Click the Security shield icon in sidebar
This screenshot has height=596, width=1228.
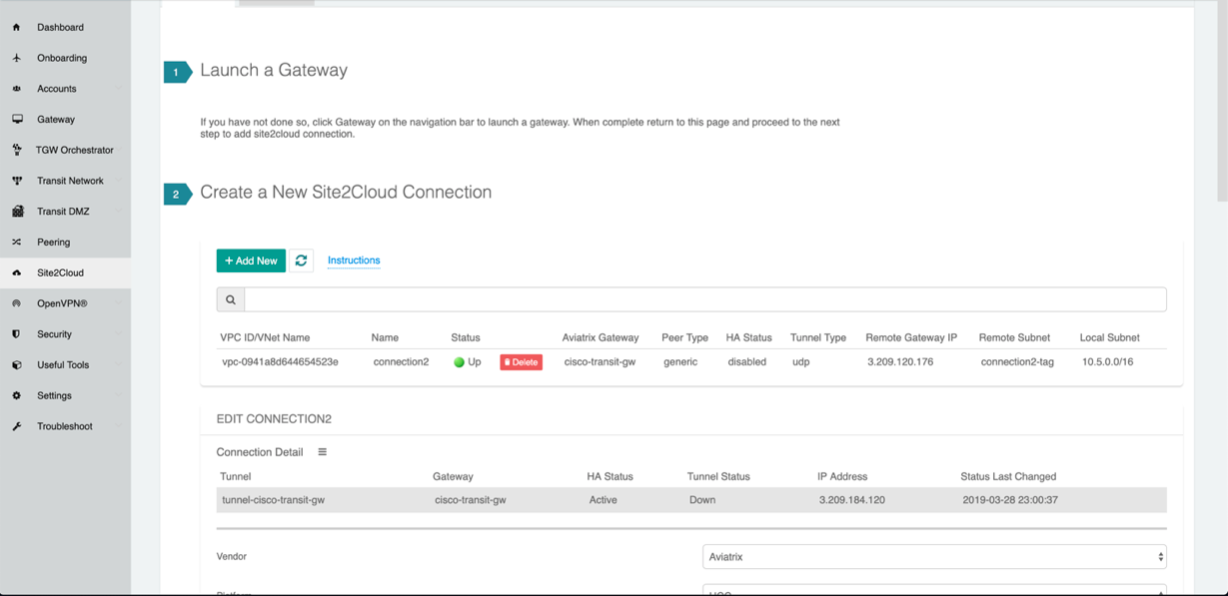[17, 334]
